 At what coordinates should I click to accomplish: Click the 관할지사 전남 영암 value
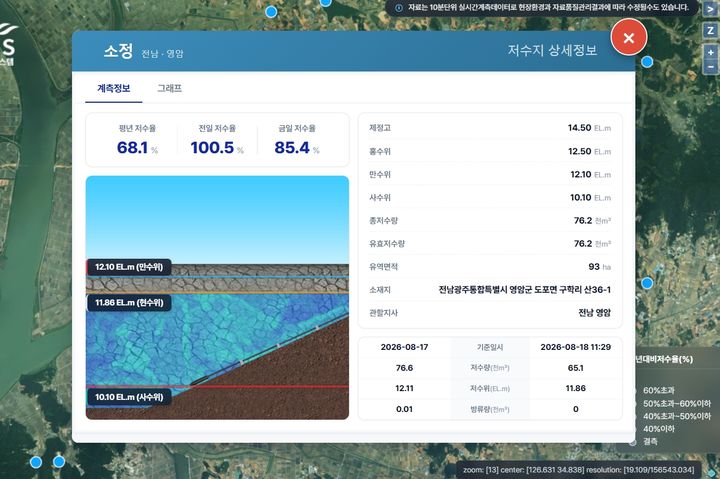pos(594,313)
